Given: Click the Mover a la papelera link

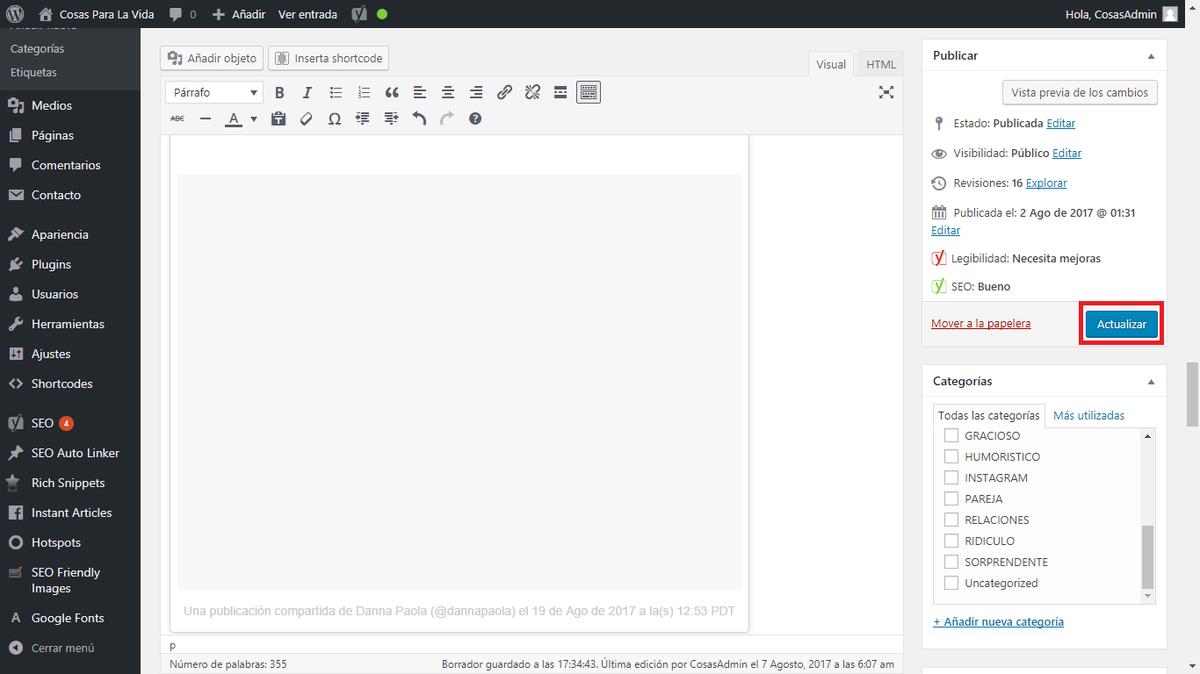Looking at the screenshot, I should pyautogui.click(x=980, y=323).
